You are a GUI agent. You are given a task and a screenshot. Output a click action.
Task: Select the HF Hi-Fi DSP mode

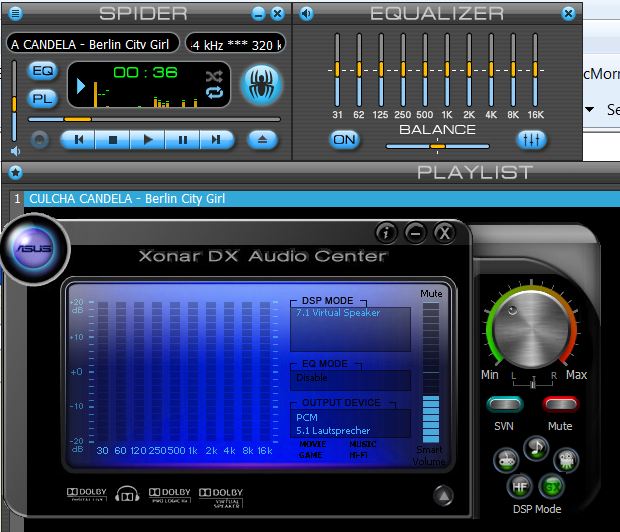tap(519, 487)
